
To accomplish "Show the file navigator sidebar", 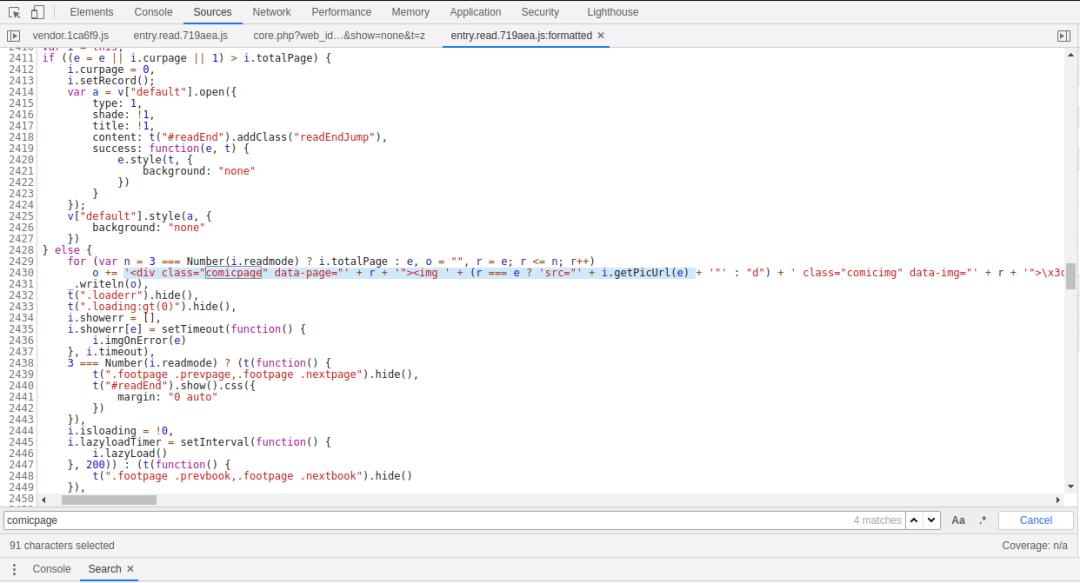I will 14,35.
